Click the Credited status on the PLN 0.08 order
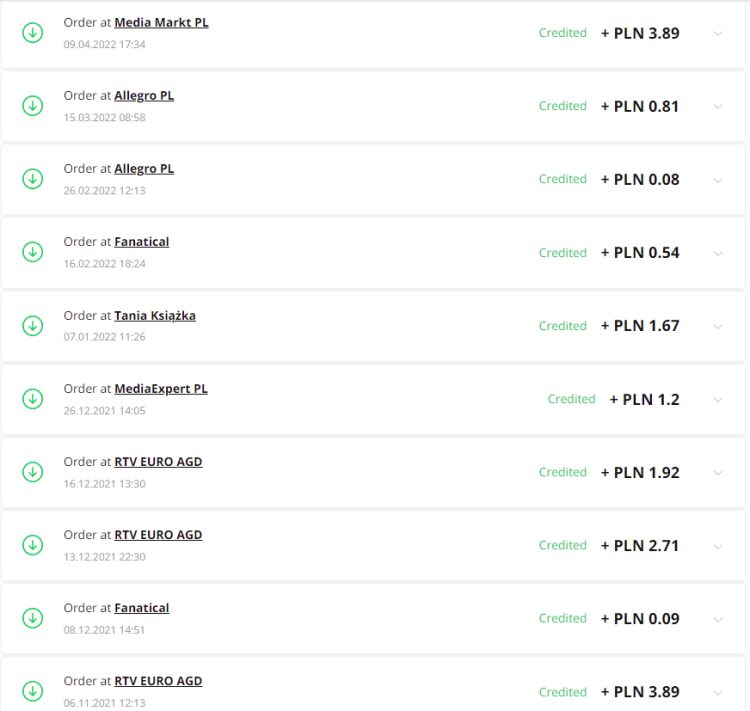The width and height of the screenshot is (750, 711). [x=562, y=179]
